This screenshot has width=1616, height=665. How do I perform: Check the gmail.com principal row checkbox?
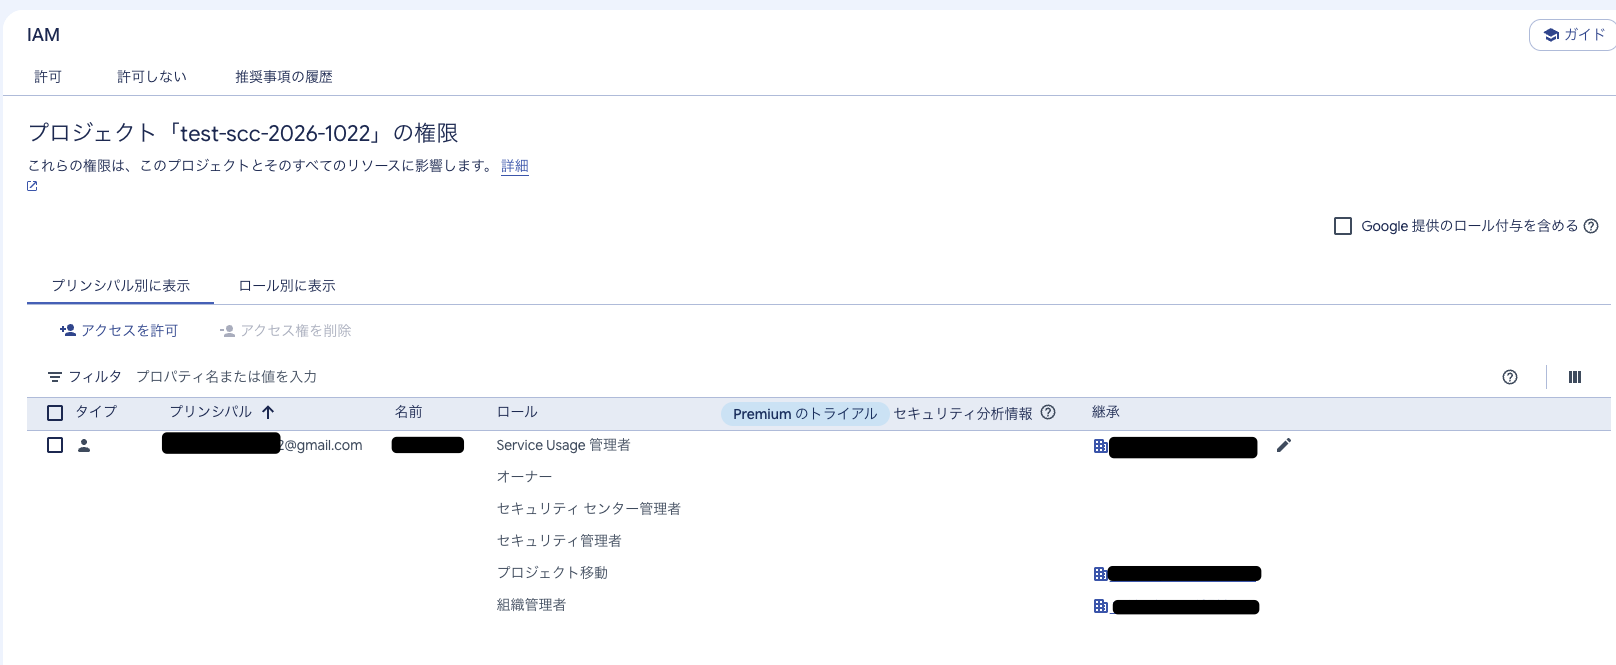[55, 445]
